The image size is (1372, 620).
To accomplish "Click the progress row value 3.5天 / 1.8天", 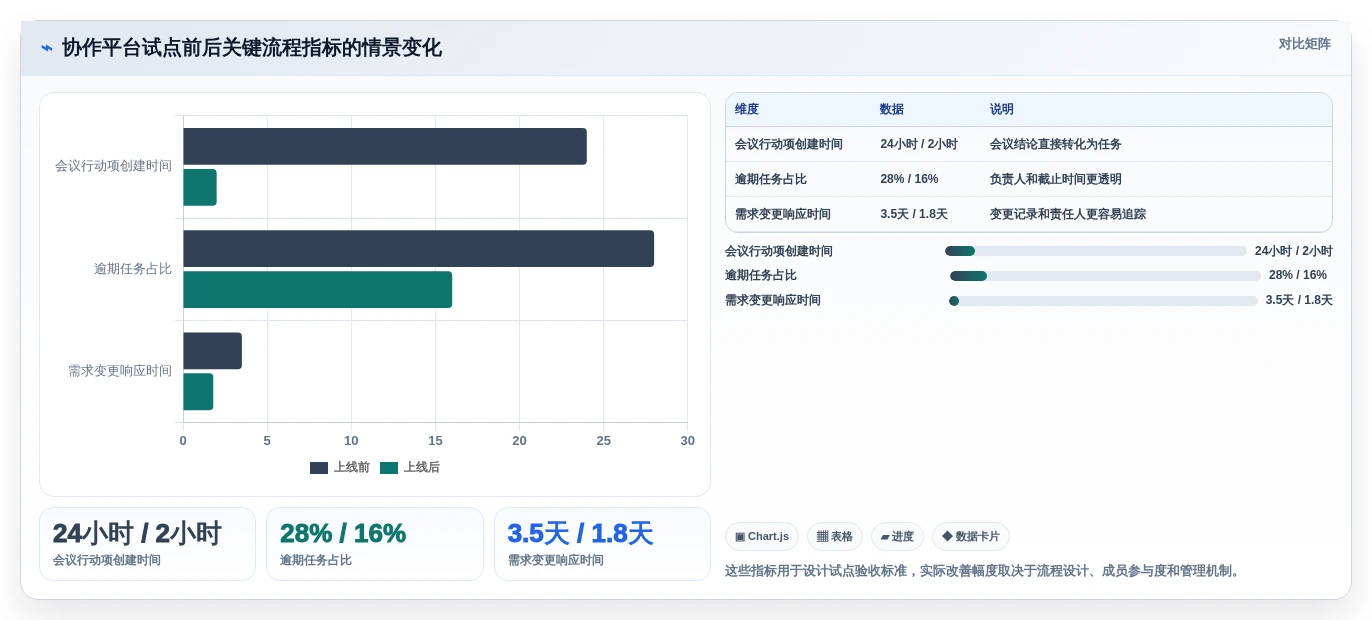I will (1299, 300).
